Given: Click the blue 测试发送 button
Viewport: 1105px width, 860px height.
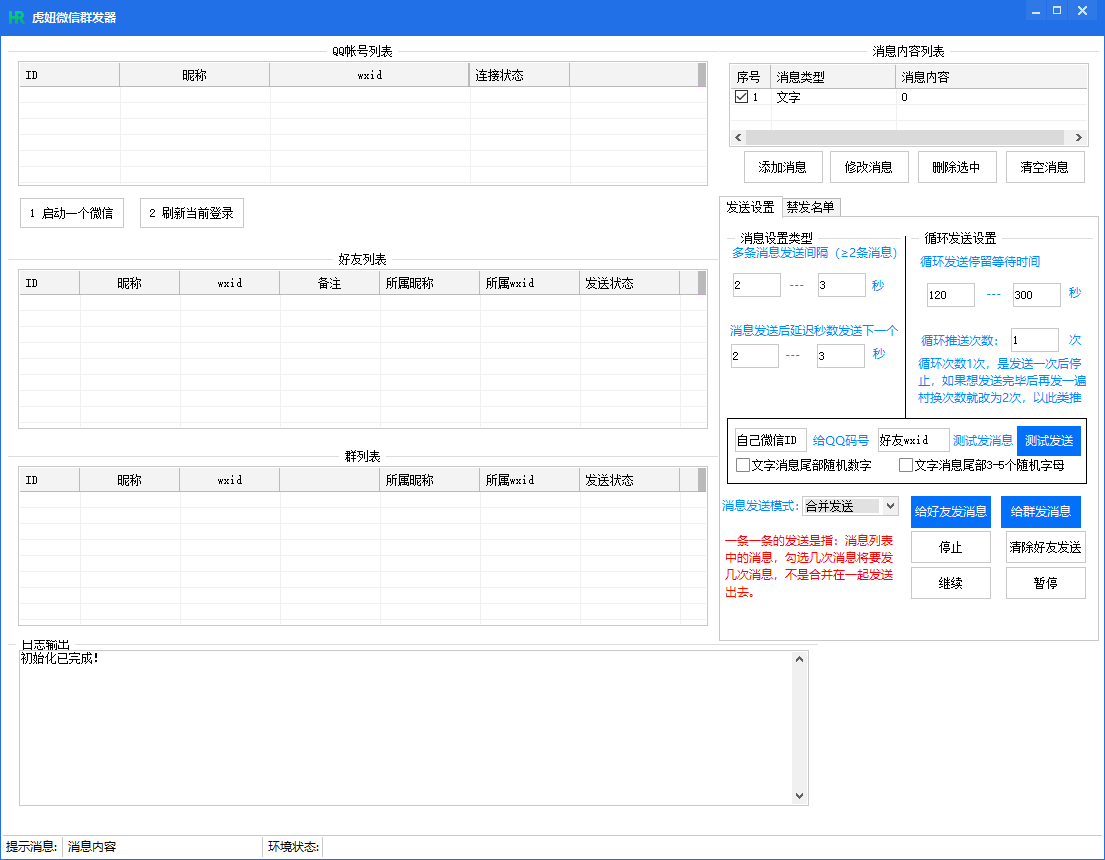Looking at the screenshot, I should pyautogui.click(x=1049, y=441).
